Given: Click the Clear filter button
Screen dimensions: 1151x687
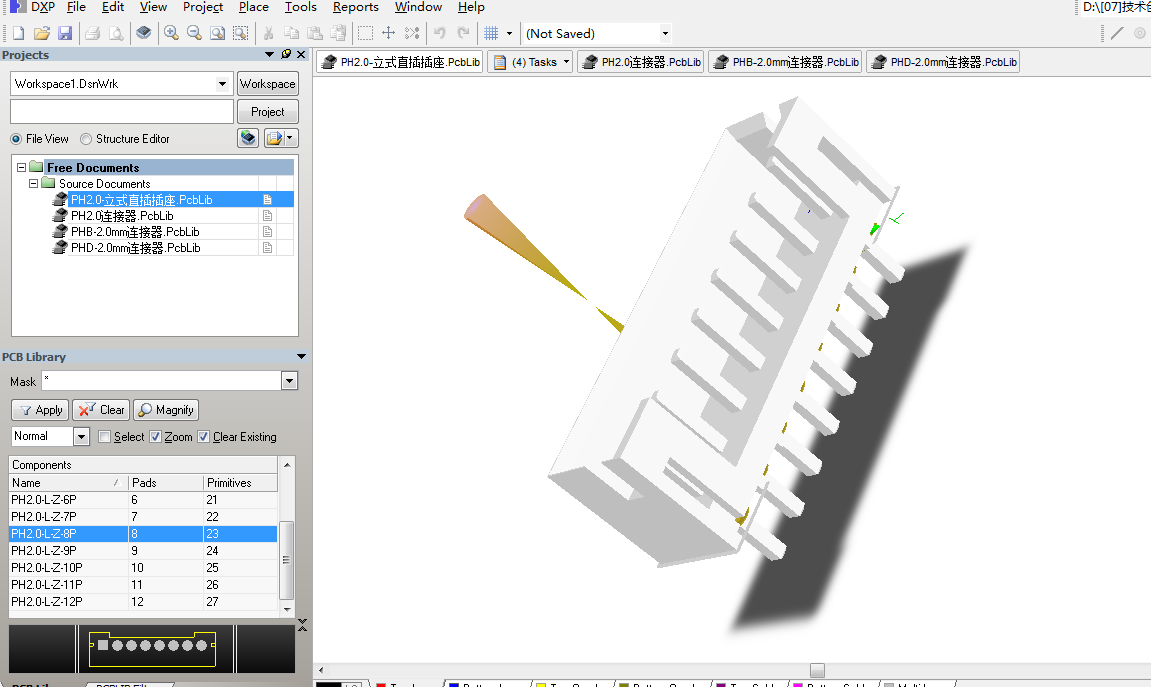Looking at the screenshot, I should pos(101,410).
